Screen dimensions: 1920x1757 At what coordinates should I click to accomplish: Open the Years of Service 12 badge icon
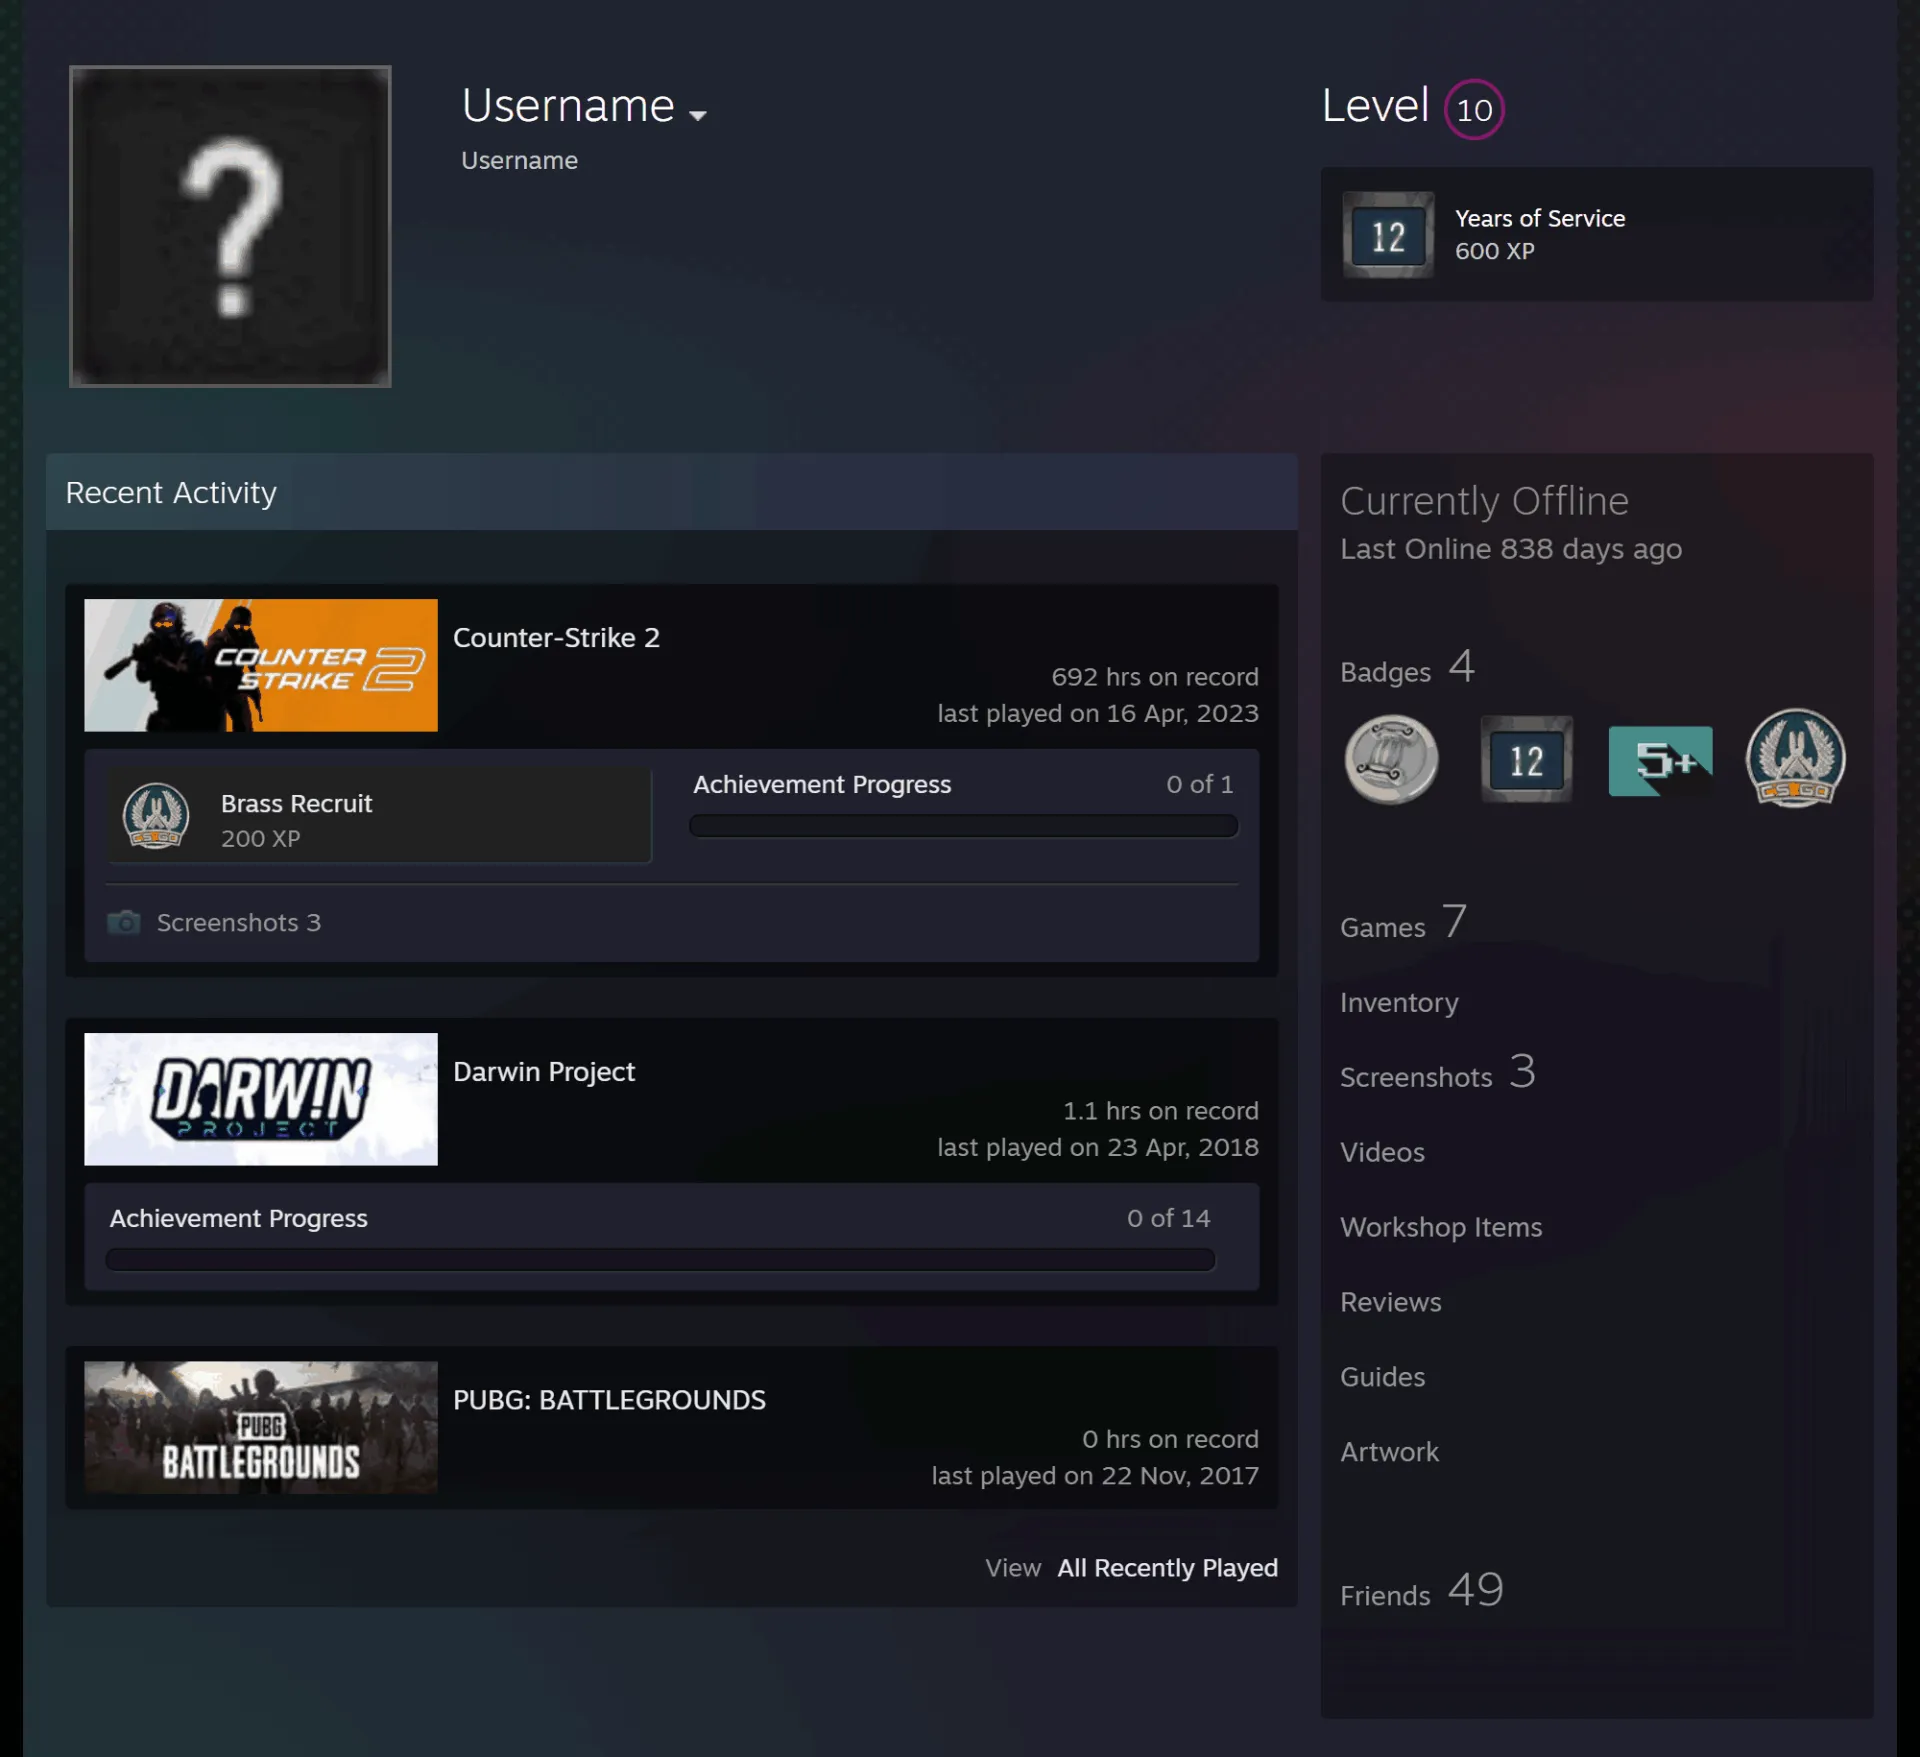click(x=1388, y=235)
